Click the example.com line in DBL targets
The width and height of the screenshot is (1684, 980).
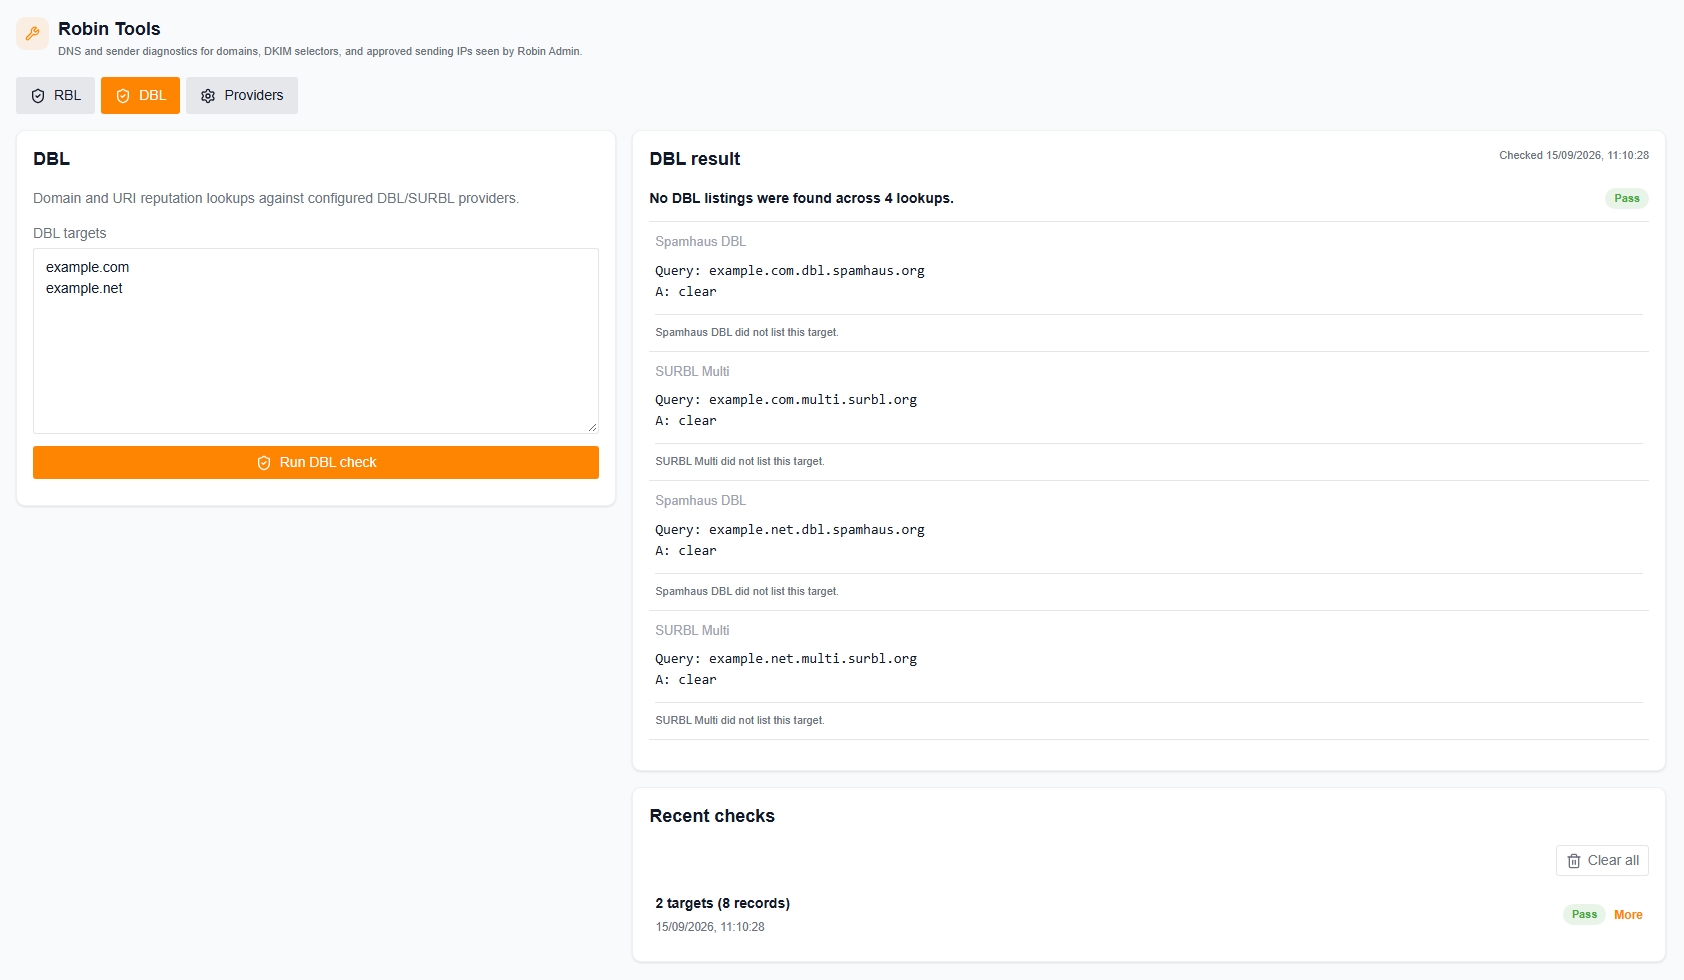pos(88,267)
